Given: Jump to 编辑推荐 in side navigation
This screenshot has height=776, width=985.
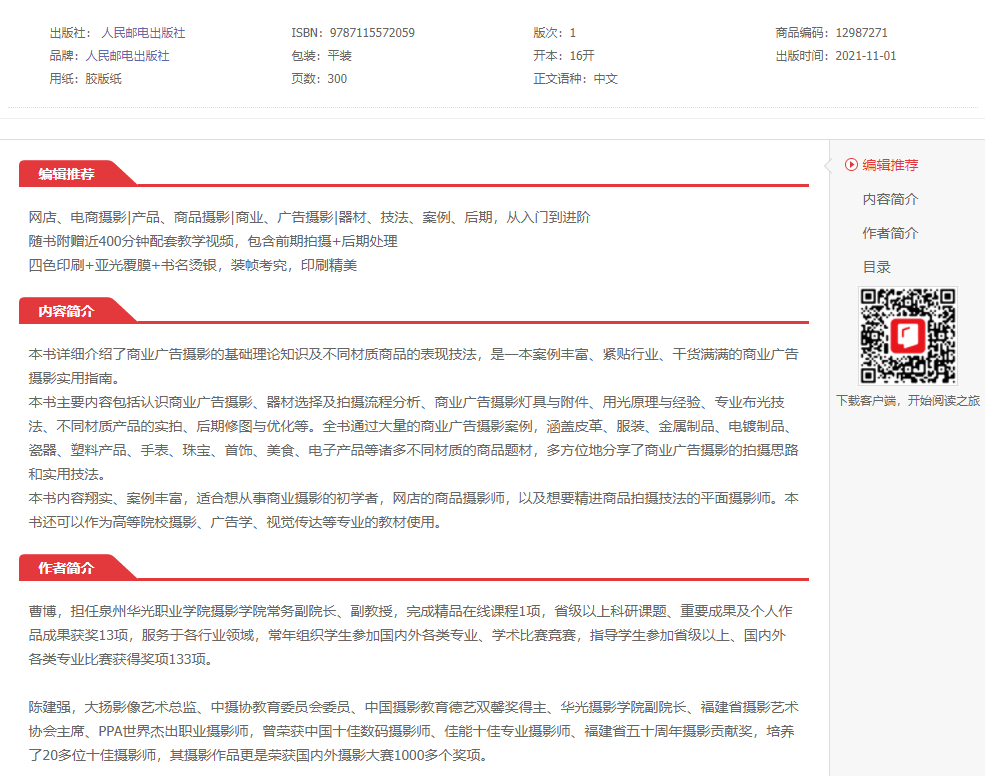Looking at the screenshot, I should tap(890, 165).
